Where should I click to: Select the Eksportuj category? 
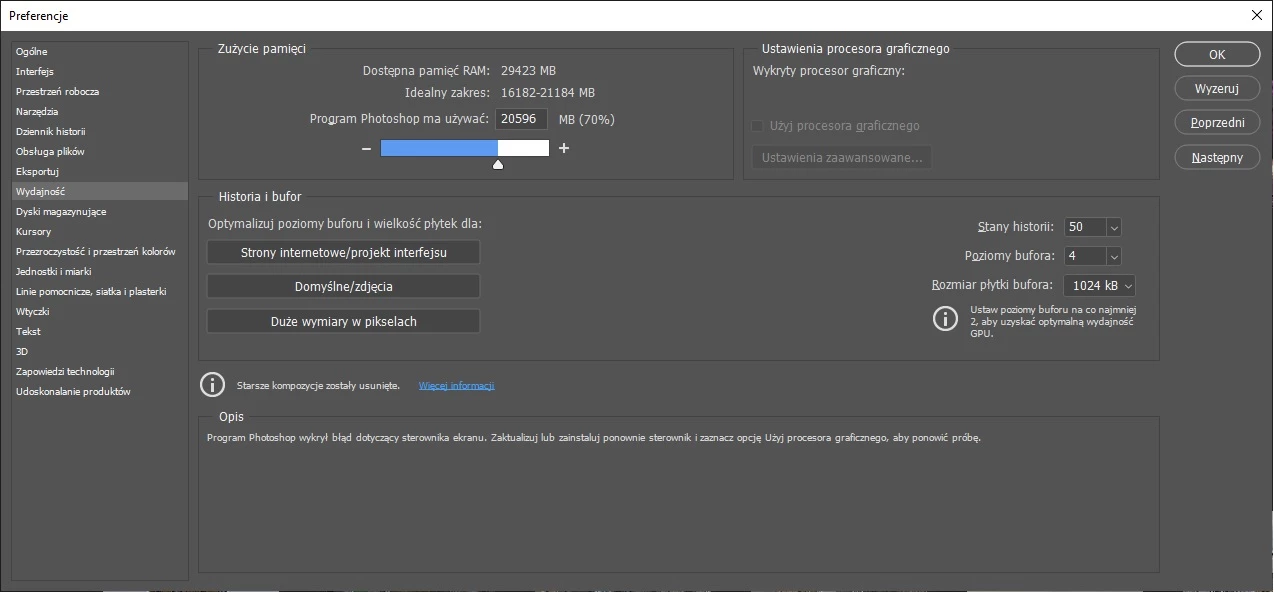pos(99,171)
